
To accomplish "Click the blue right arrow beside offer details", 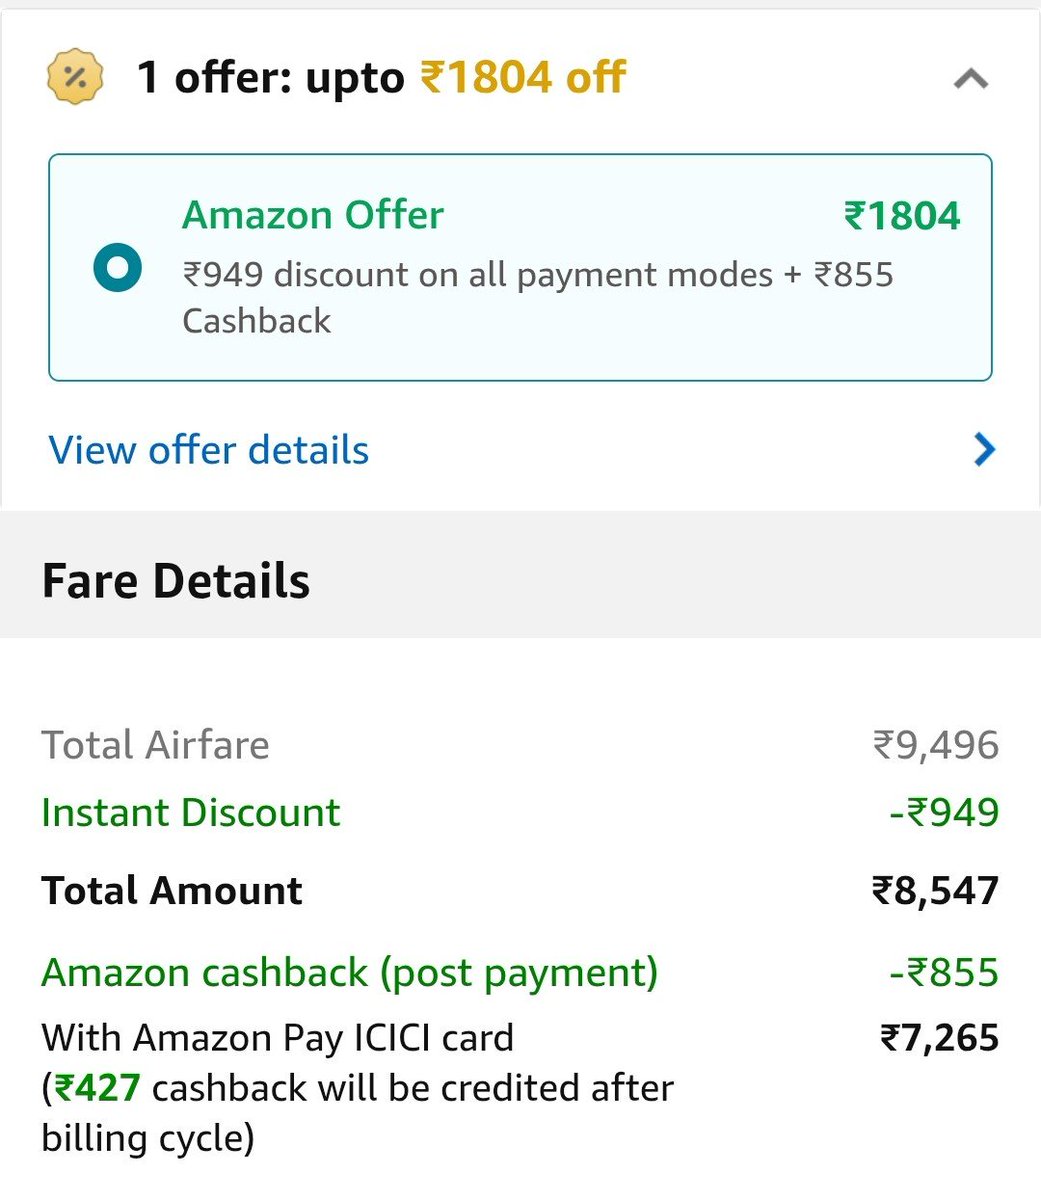I will coord(984,450).
